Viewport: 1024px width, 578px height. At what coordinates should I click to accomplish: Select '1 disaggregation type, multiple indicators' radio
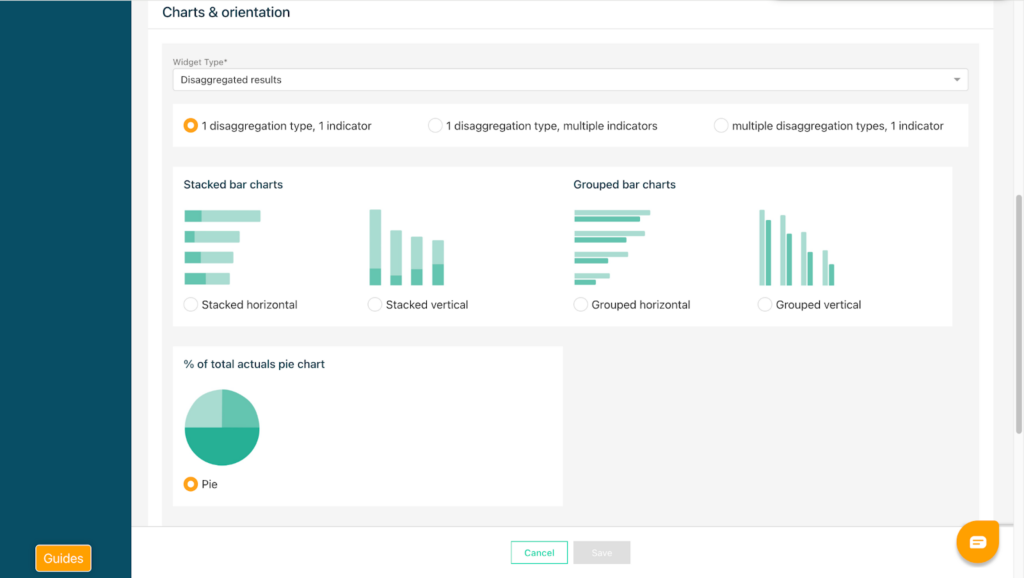coord(435,126)
